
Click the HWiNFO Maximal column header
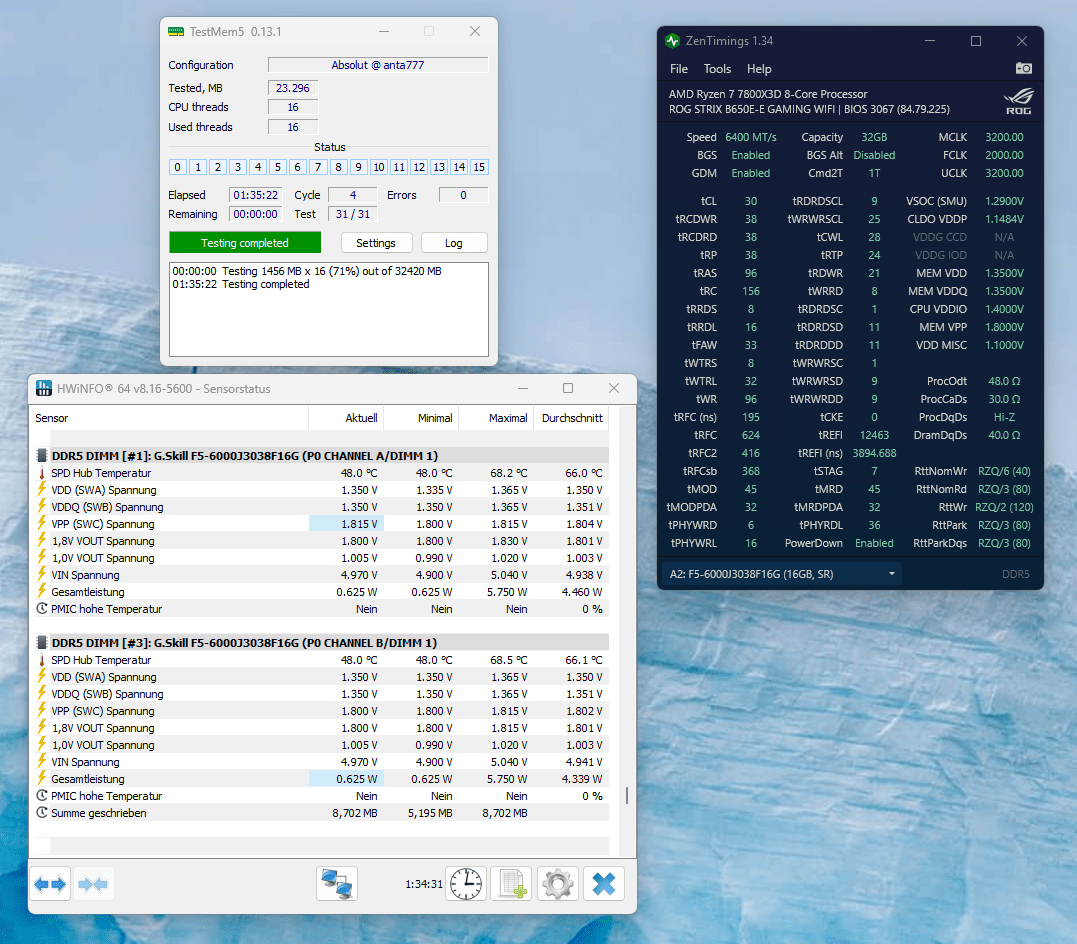497,418
